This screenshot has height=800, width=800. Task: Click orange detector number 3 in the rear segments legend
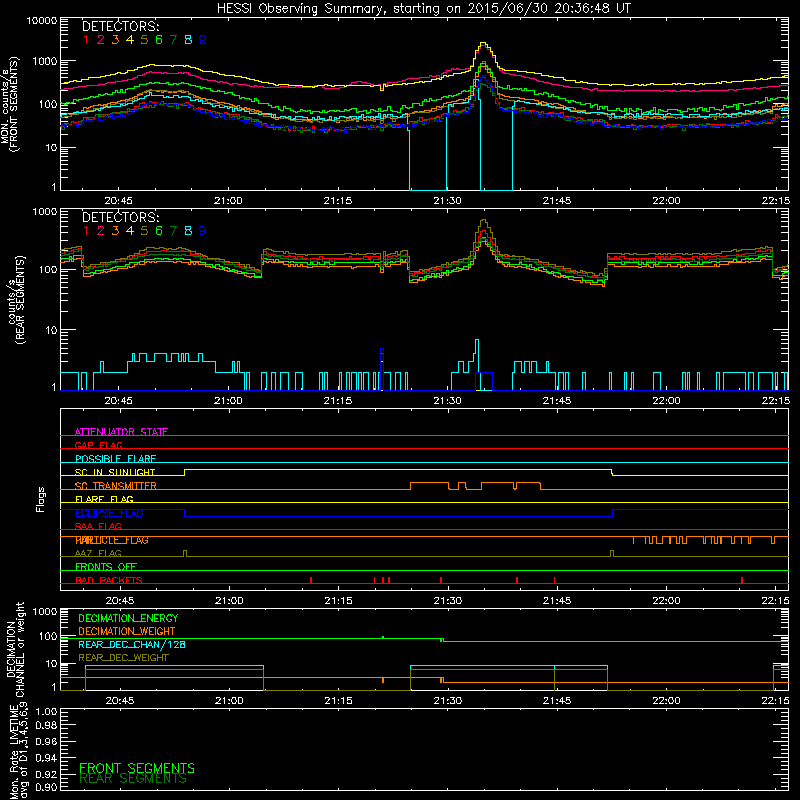(x=115, y=231)
